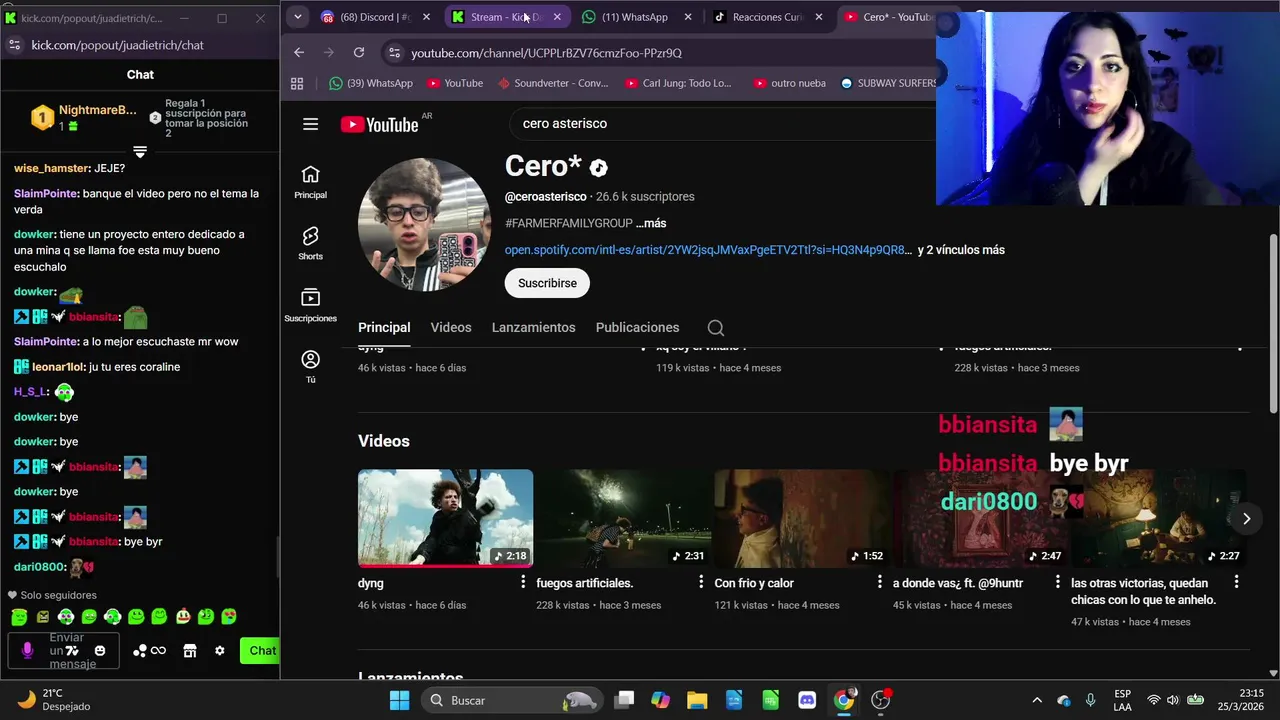Pick the heart-eyes crying green emote

[229, 617]
